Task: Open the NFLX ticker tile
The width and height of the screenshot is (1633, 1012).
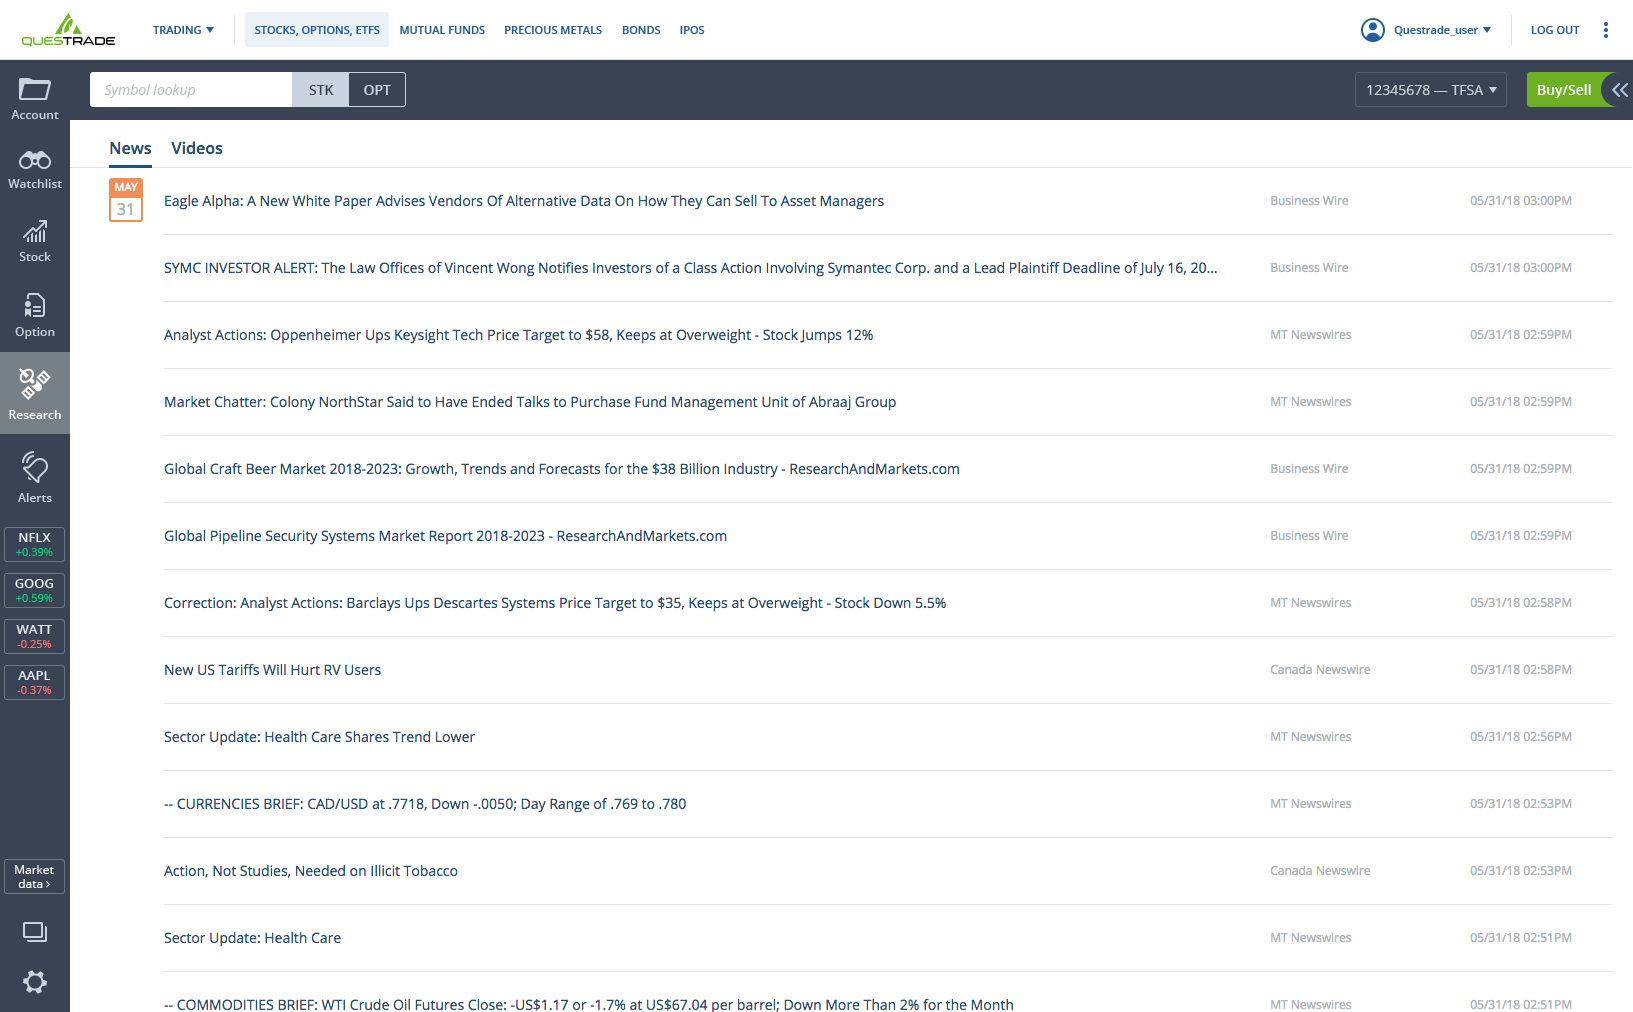Action: pos(35,544)
